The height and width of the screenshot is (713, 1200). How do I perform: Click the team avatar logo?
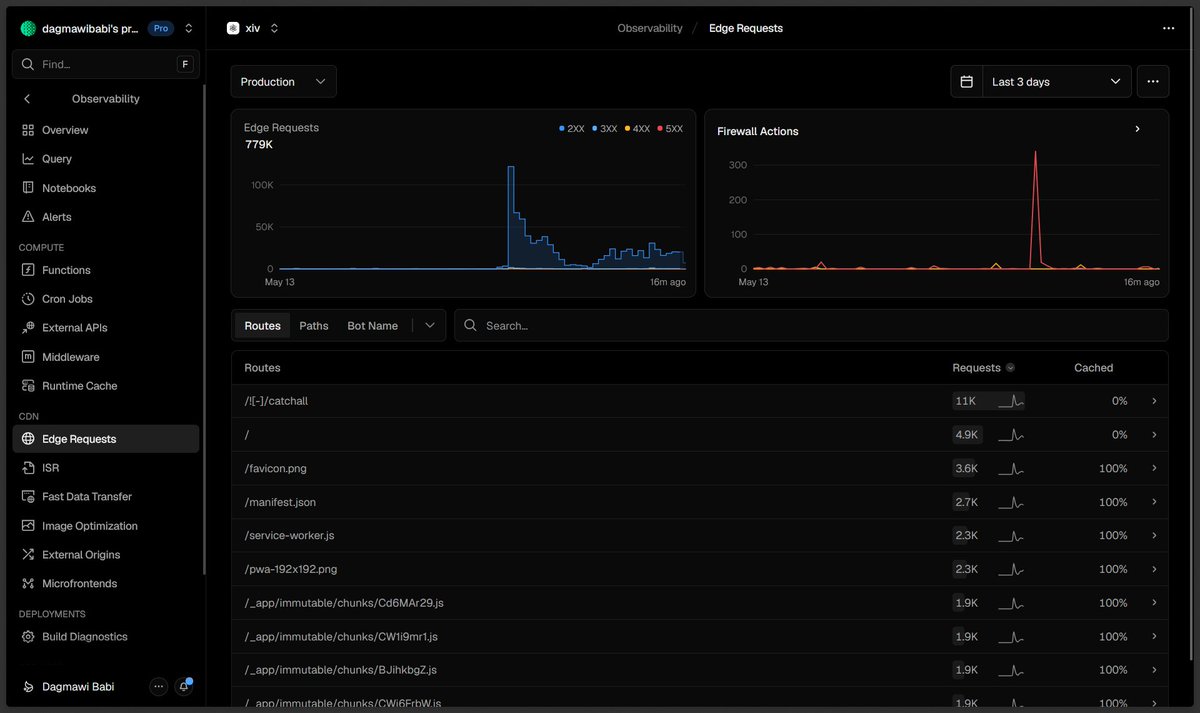coord(28,28)
